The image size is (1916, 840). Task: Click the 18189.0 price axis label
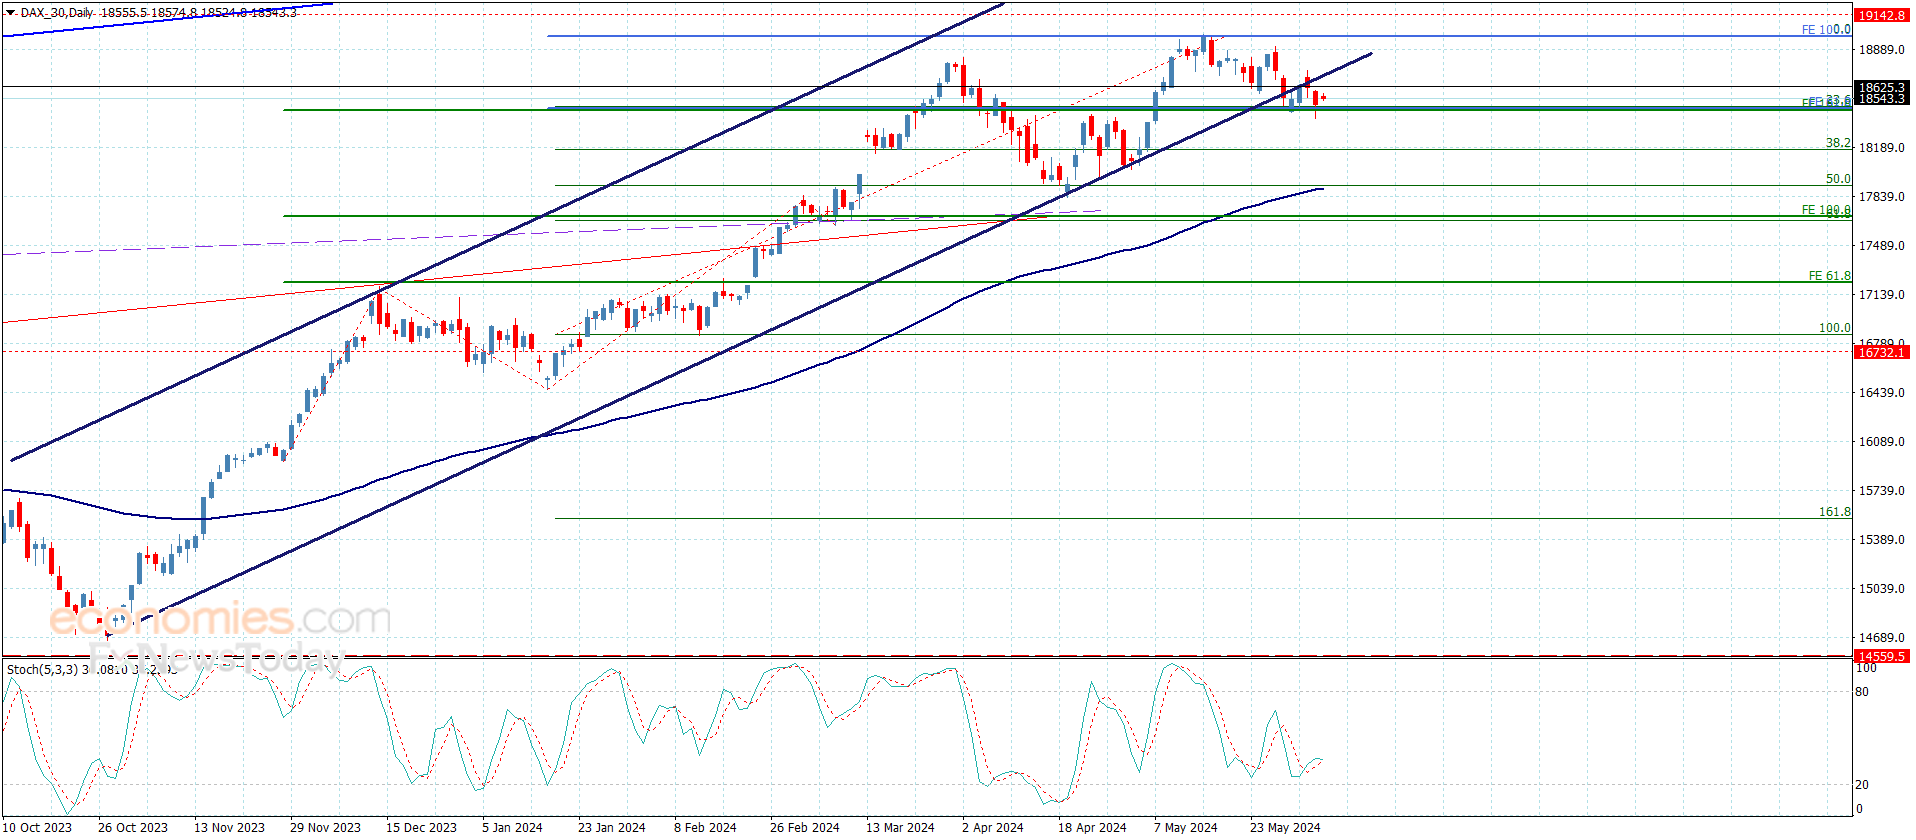[x=1881, y=148]
